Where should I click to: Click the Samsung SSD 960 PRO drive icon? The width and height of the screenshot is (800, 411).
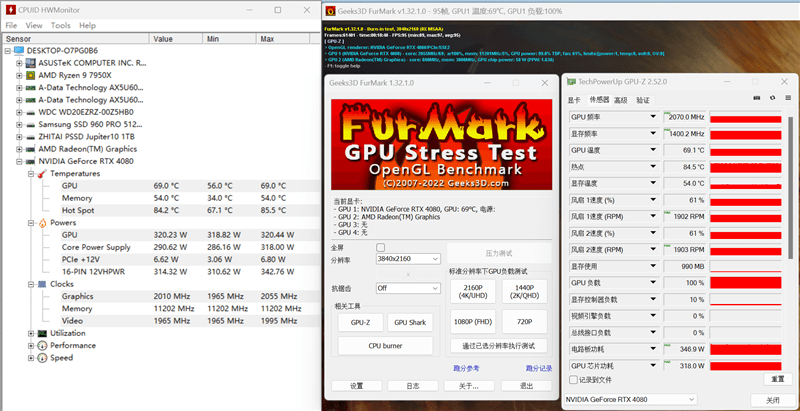pyautogui.click(x=31, y=124)
